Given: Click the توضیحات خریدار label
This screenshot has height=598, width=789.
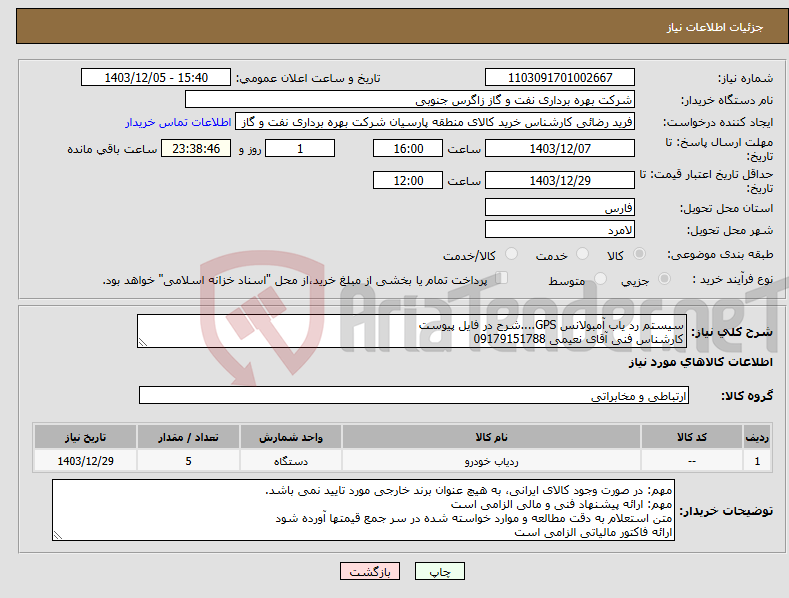Looking at the screenshot, I should point(726,511).
